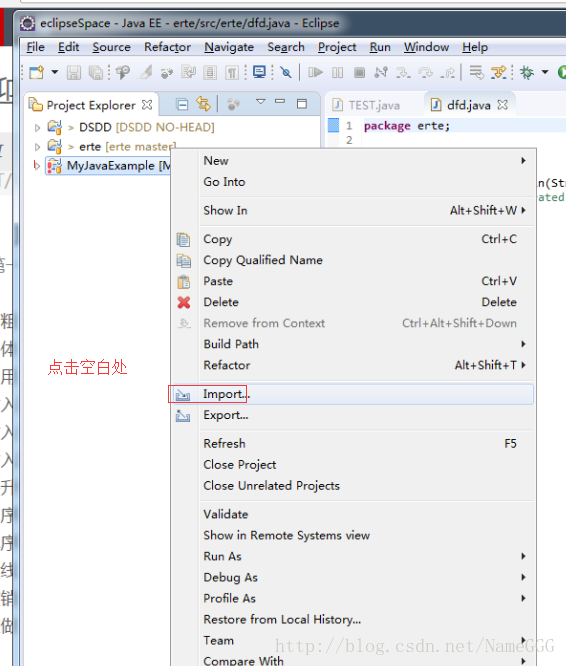Click the Open Web Browser monitor icon
The height and width of the screenshot is (666, 566).
(x=259, y=72)
